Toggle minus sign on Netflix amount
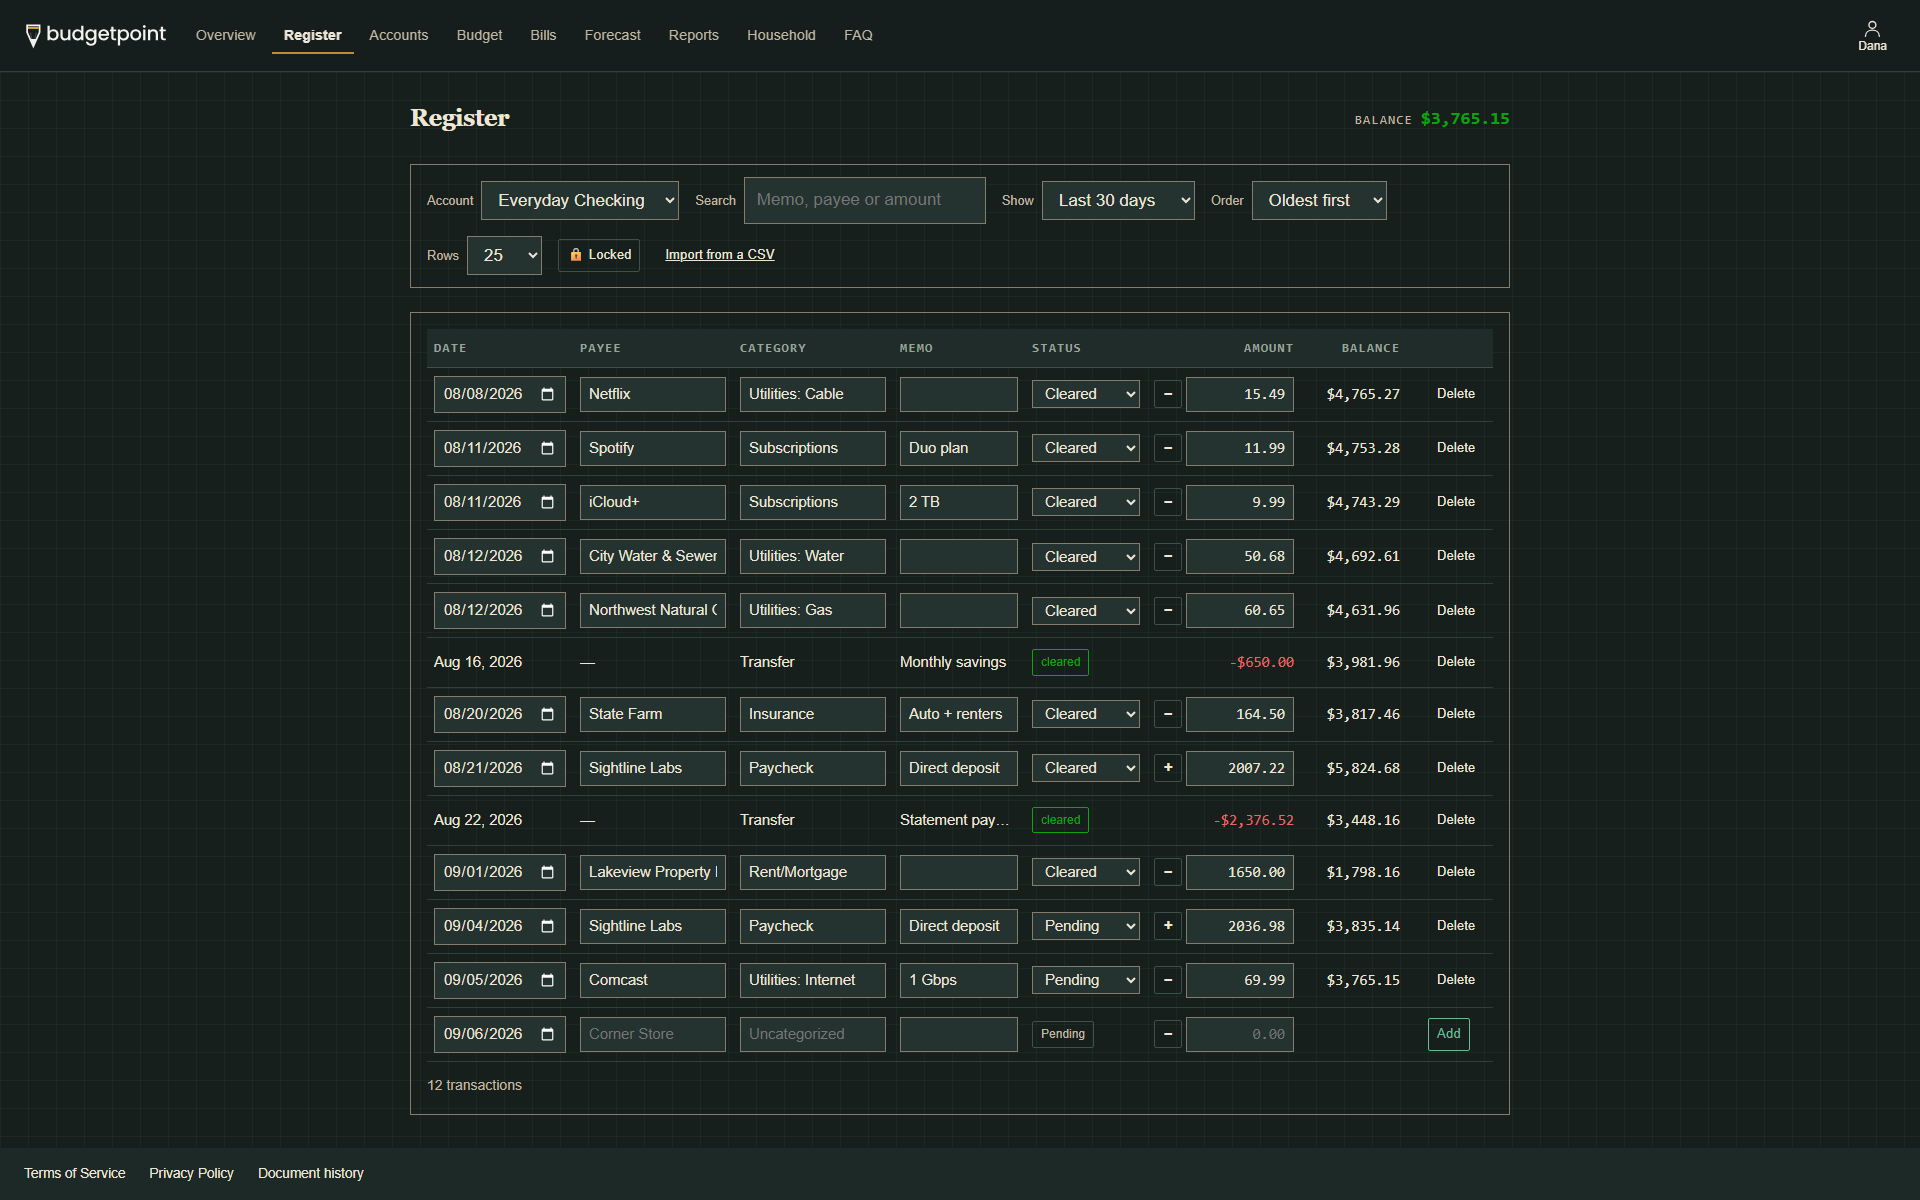 click(1167, 394)
